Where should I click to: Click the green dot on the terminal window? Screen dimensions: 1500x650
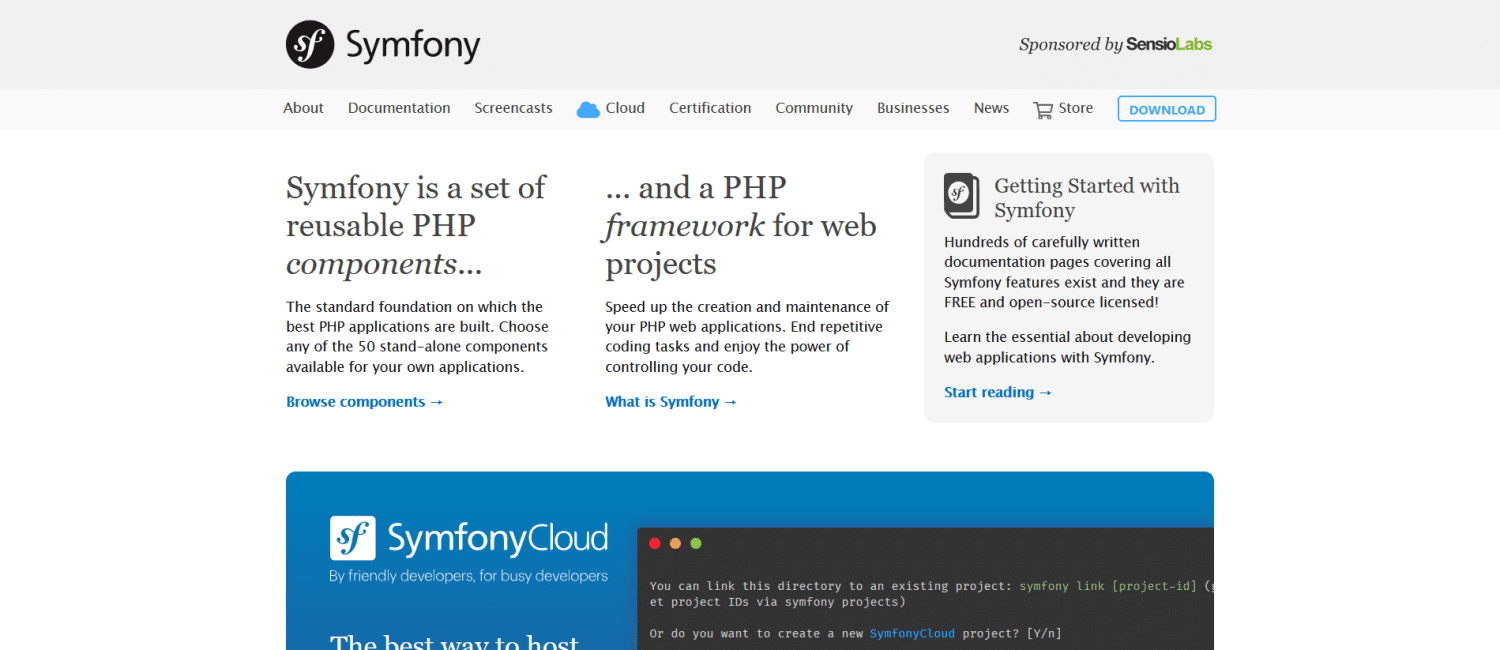point(695,543)
